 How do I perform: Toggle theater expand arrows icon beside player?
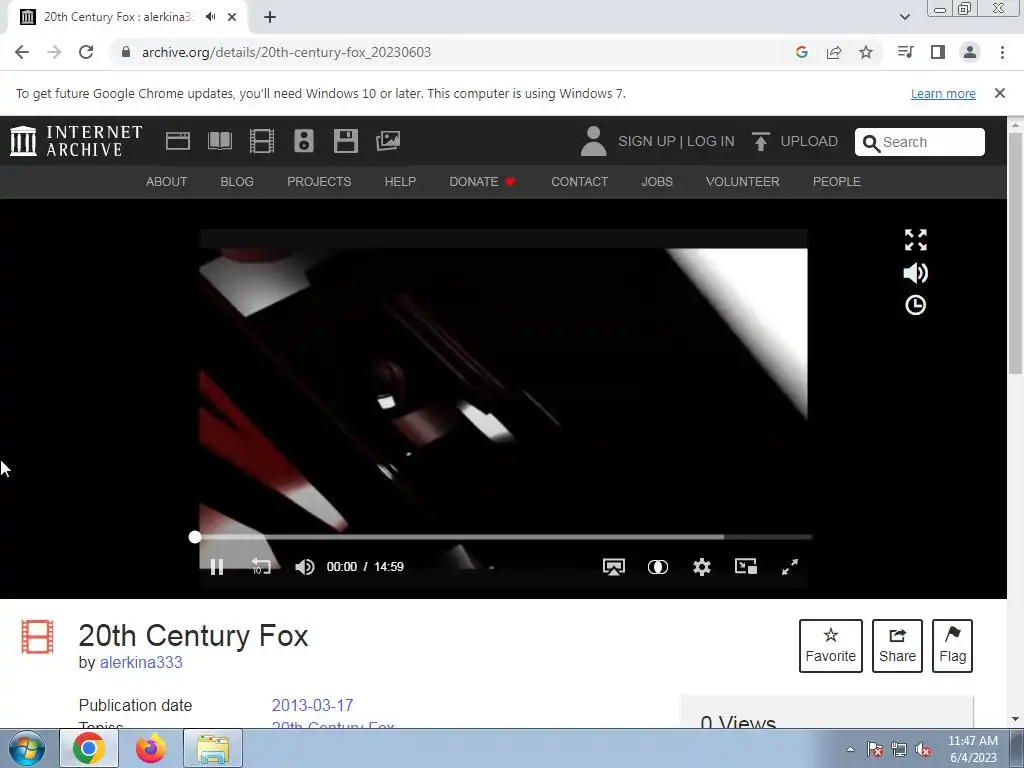(x=916, y=240)
